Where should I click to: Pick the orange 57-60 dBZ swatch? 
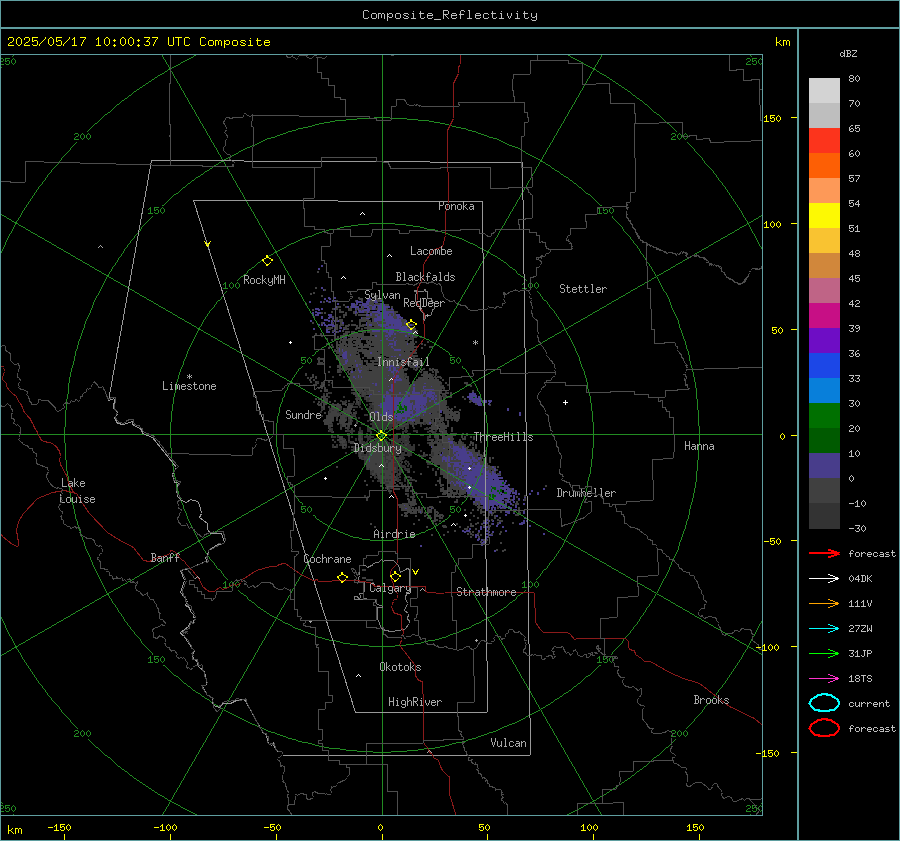[824, 166]
